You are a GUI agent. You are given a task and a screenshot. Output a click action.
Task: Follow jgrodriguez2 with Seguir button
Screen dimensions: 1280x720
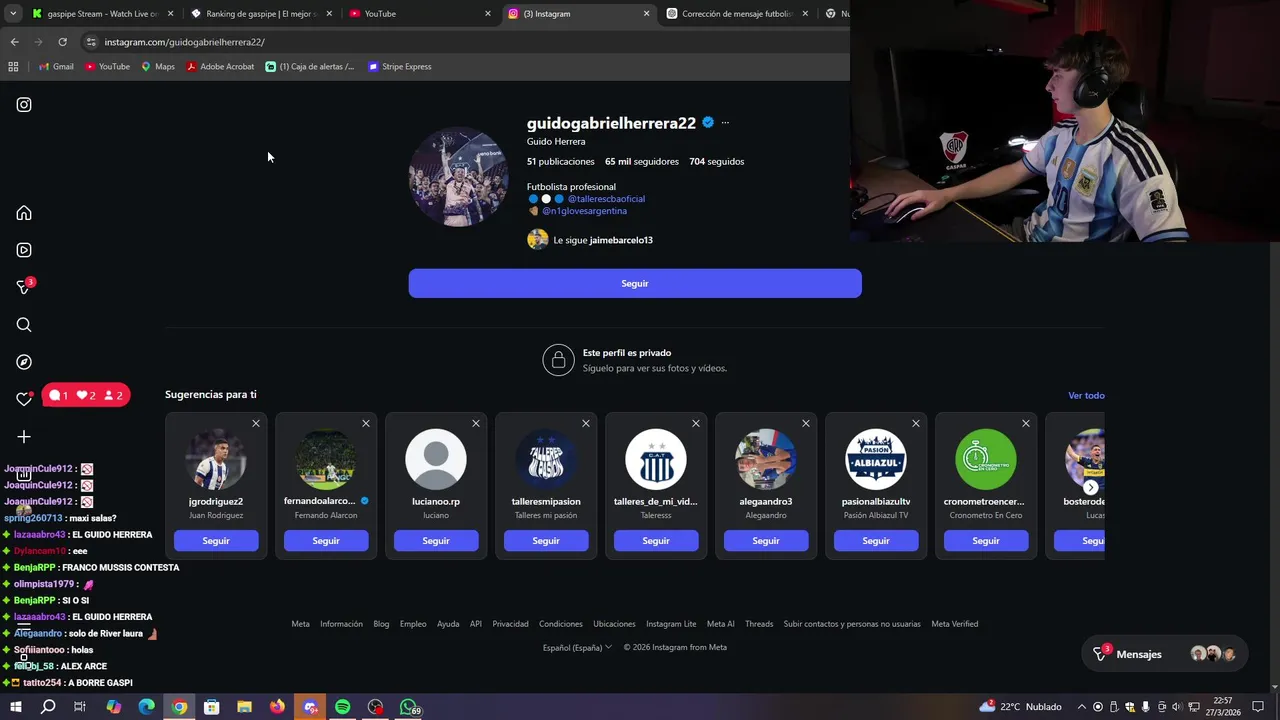tap(216, 541)
